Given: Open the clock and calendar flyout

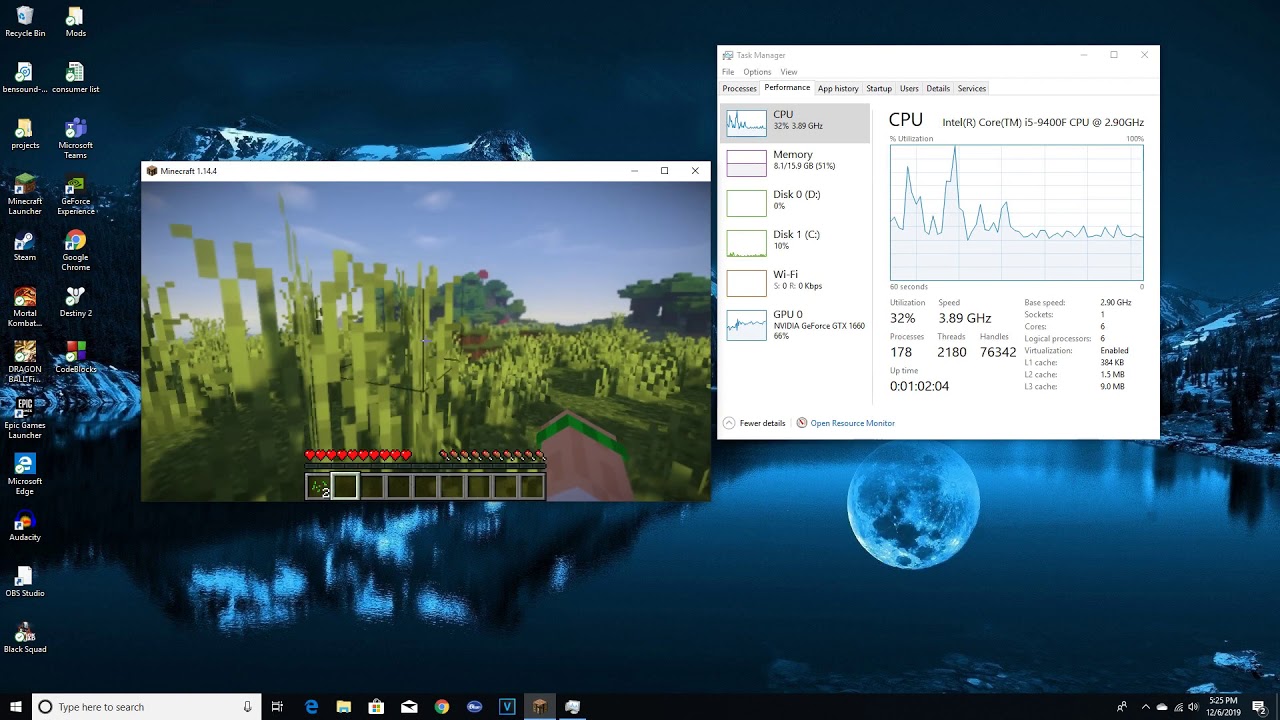Looking at the screenshot, I should 1224,707.
